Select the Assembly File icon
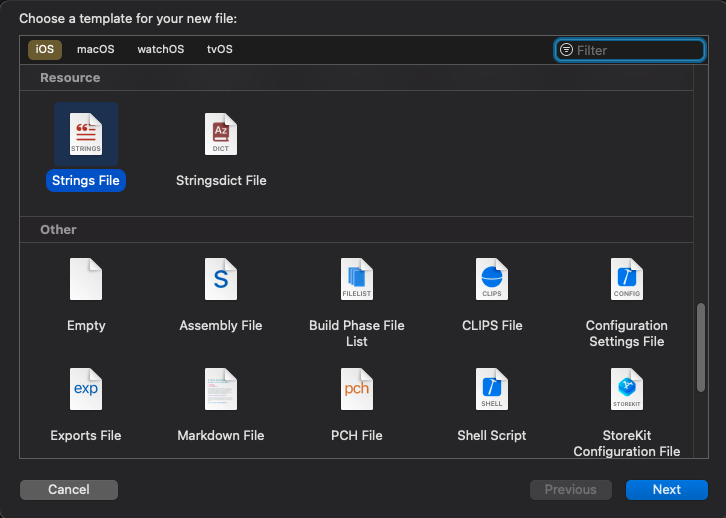 221,279
